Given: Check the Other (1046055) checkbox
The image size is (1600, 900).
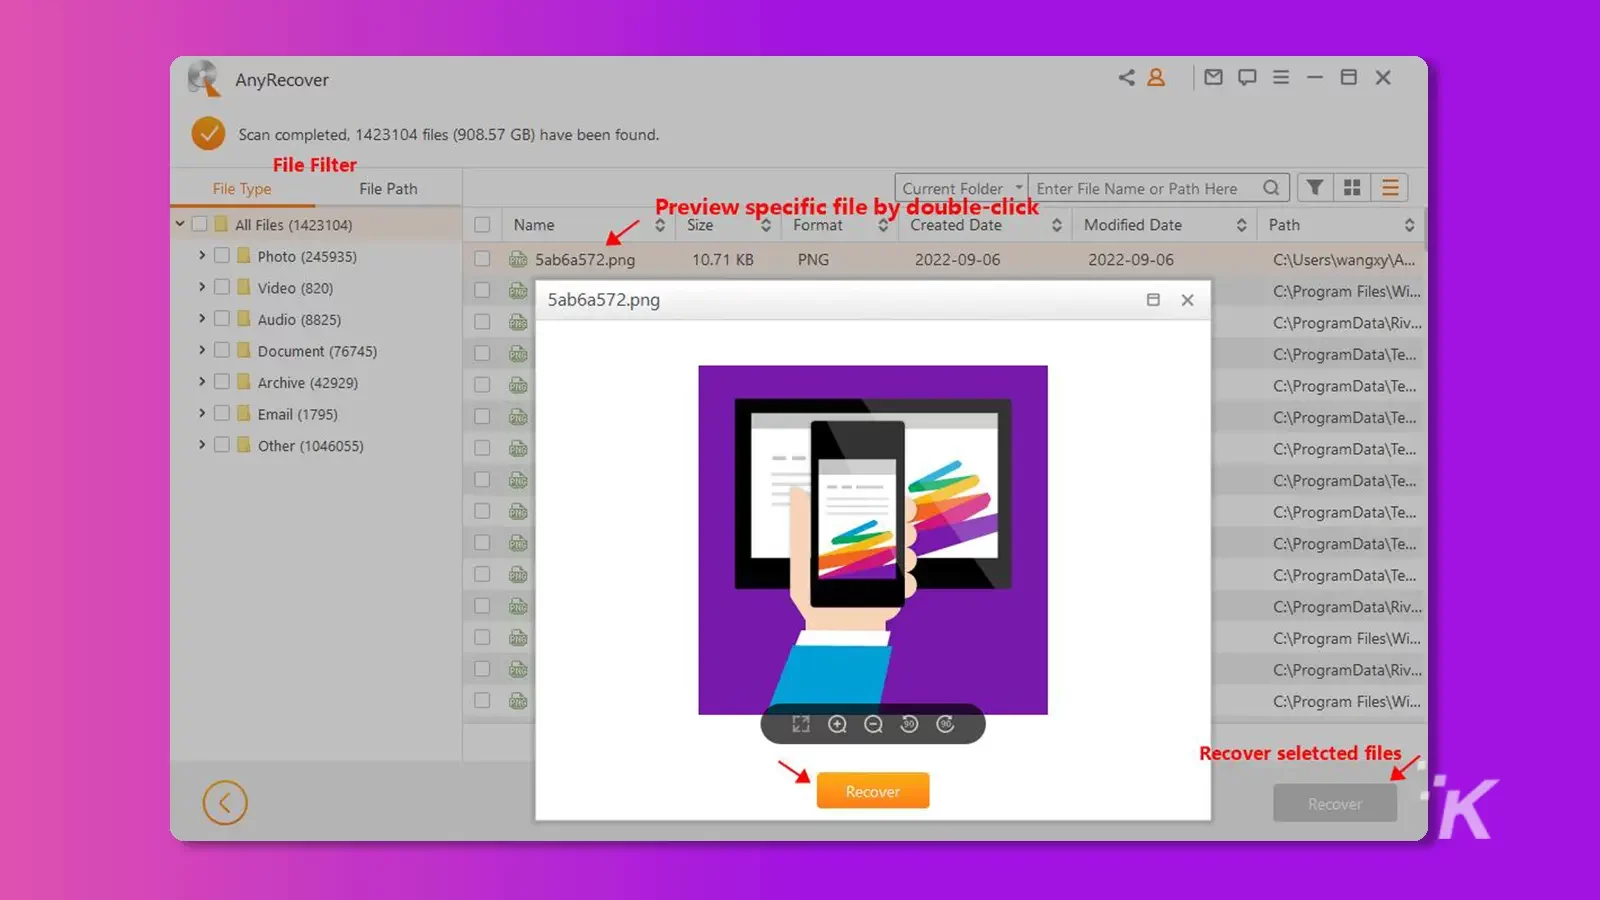Looking at the screenshot, I should pos(222,445).
